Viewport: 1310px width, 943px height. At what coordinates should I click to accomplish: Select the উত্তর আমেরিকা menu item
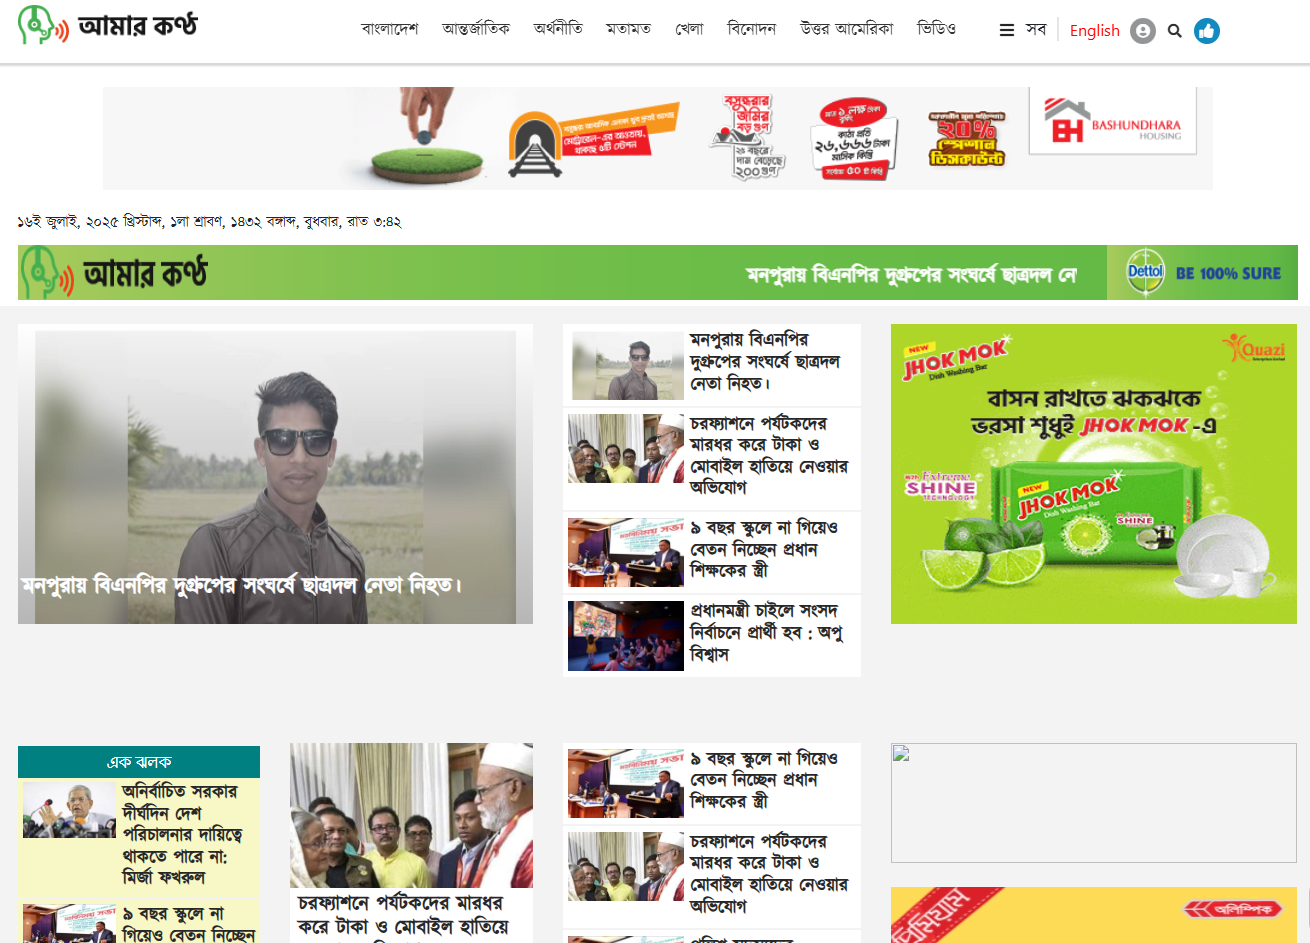pos(847,29)
